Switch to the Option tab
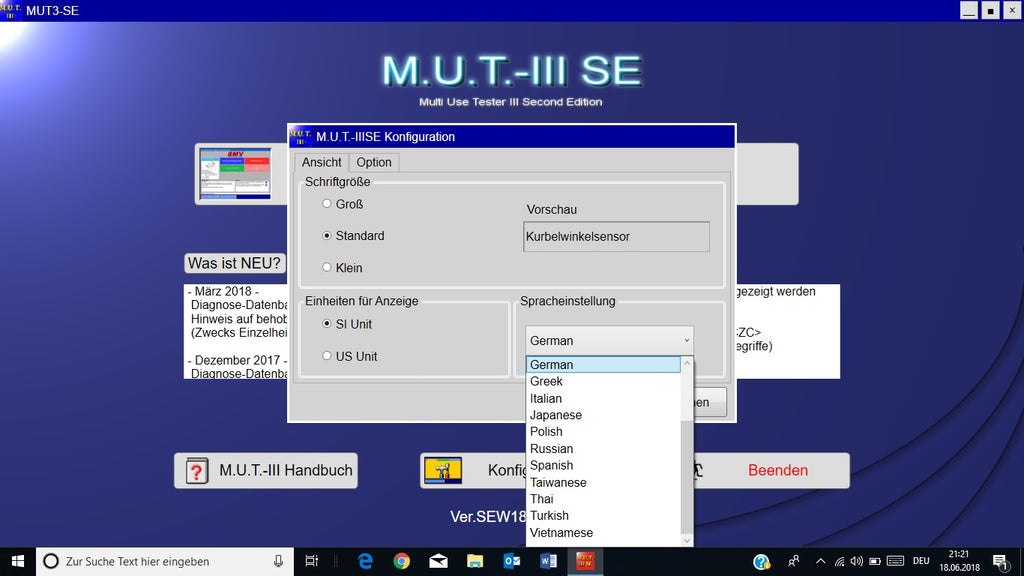 pos(374,162)
